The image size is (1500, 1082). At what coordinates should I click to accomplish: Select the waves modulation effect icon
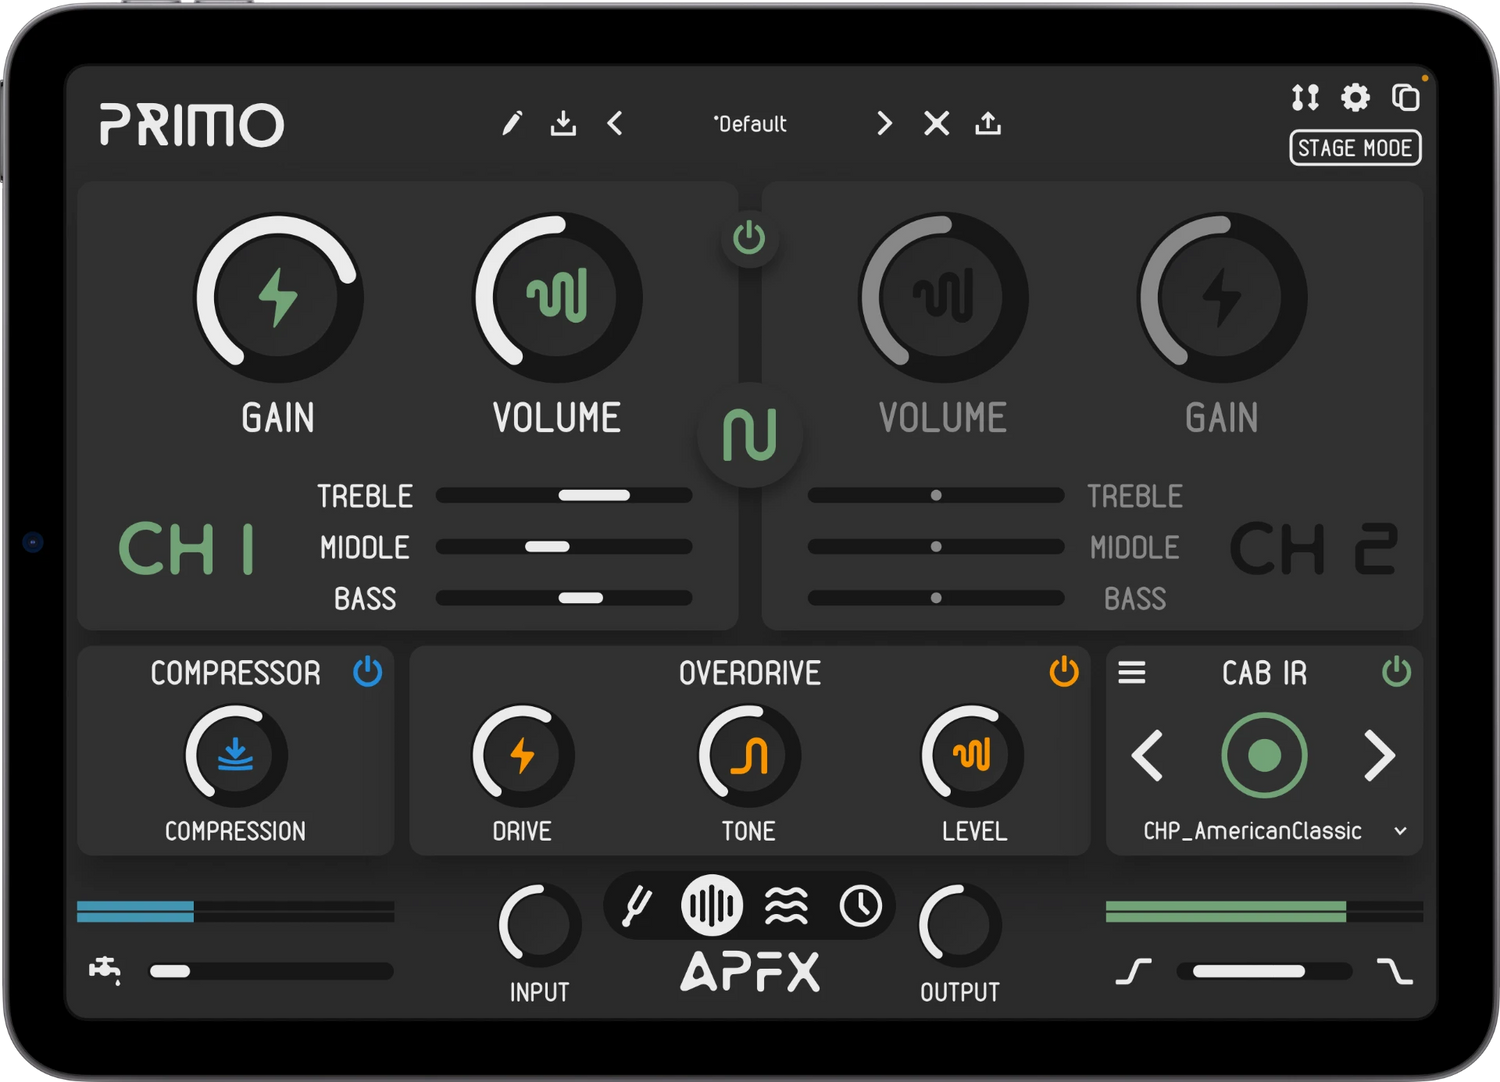787,907
